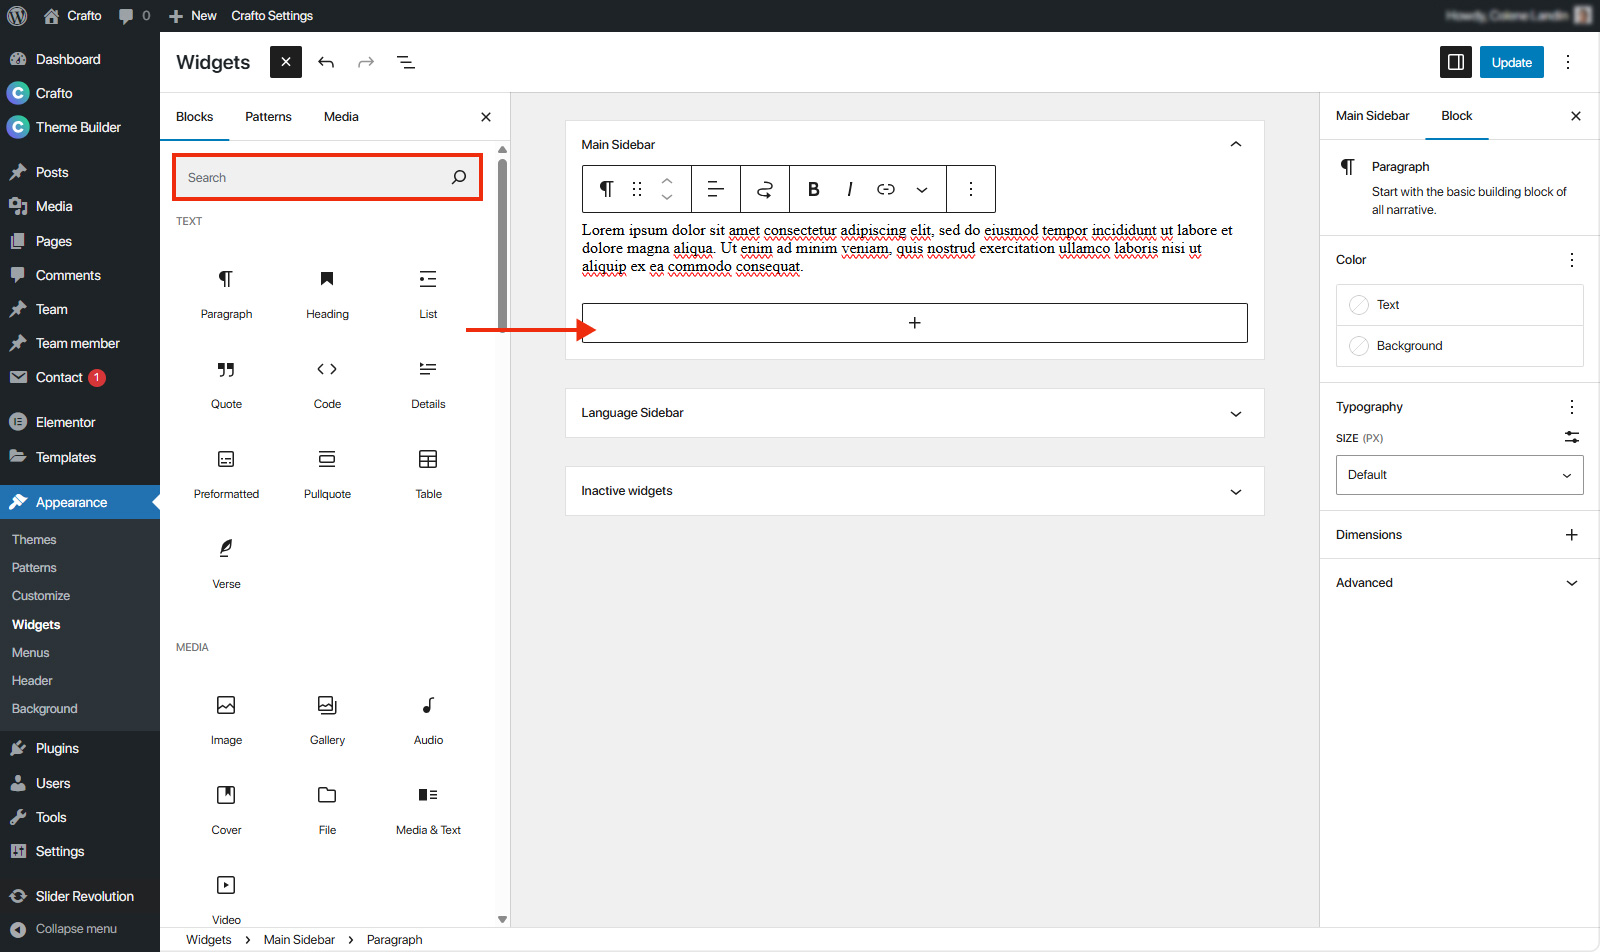Insert a File block
The width and height of the screenshot is (1600, 952).
pos(327,810)
